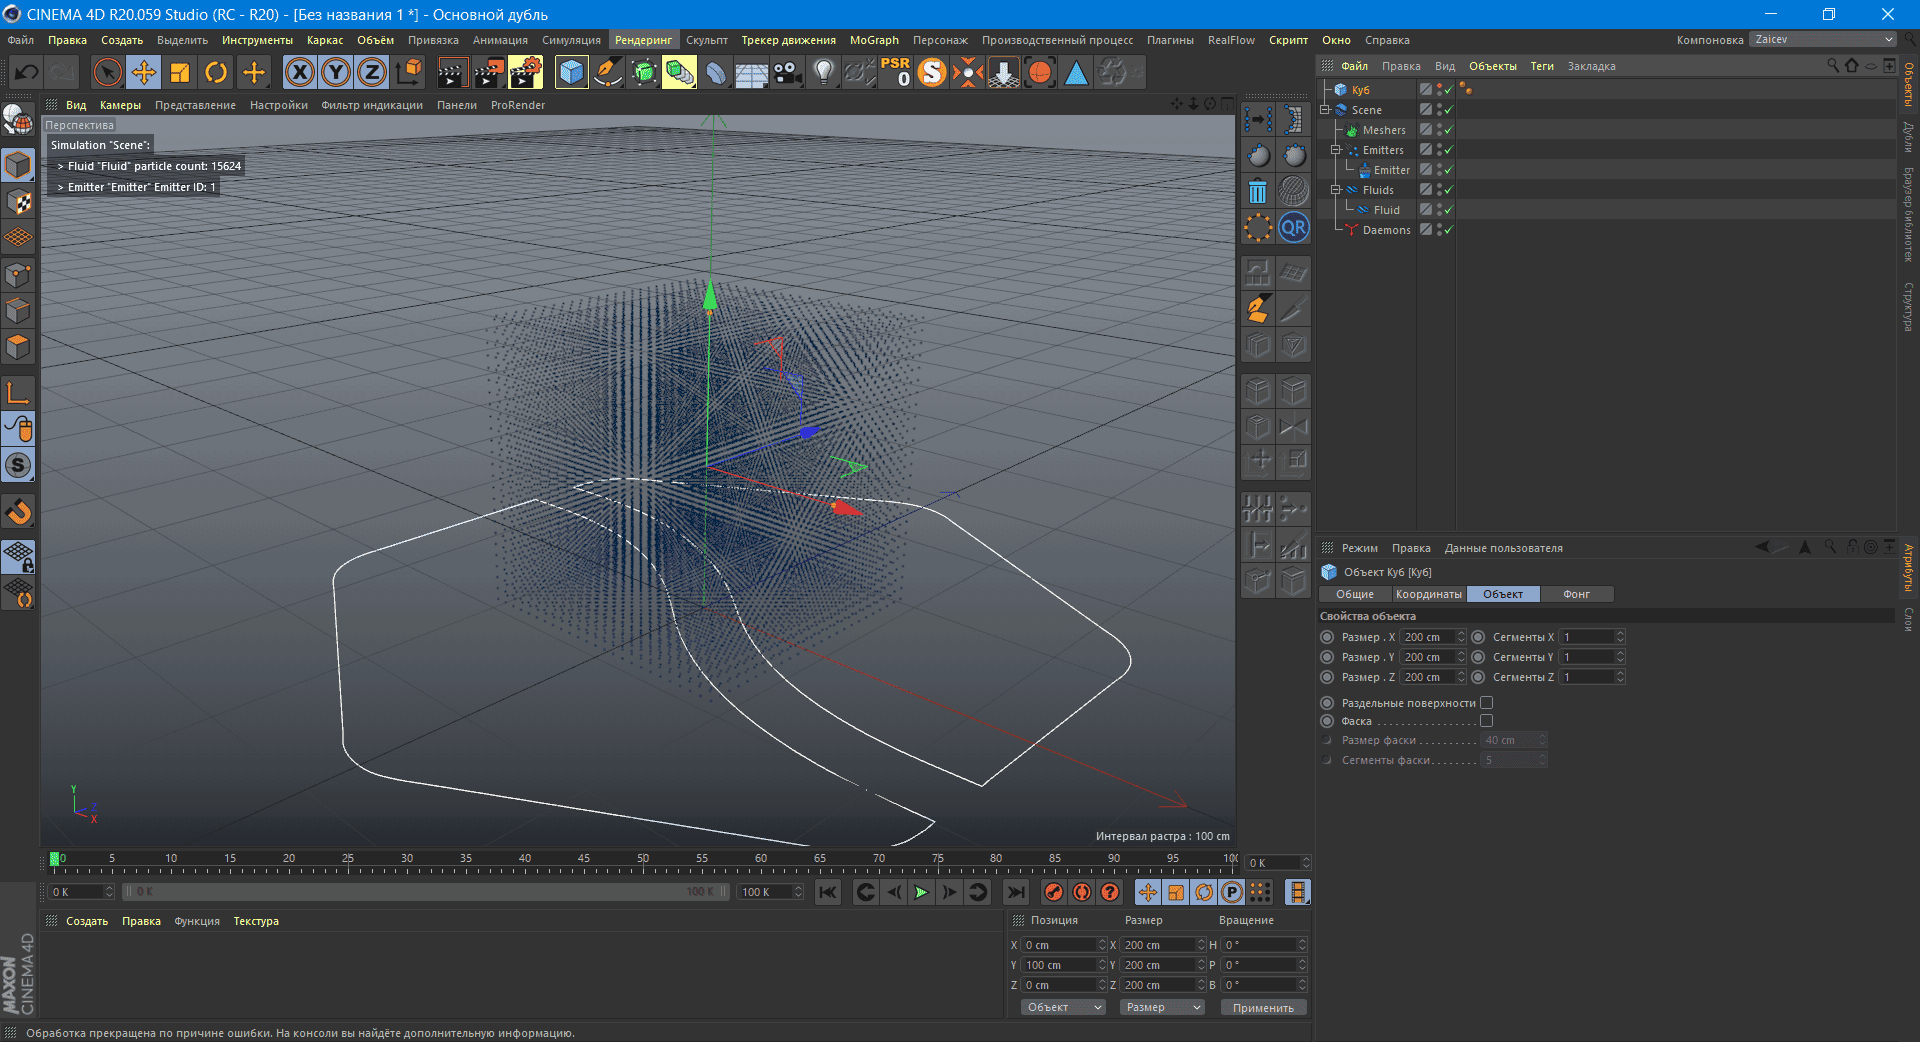Enable the Фаска checkbox
The image size is (1920, 1042).
[1487, 721]
